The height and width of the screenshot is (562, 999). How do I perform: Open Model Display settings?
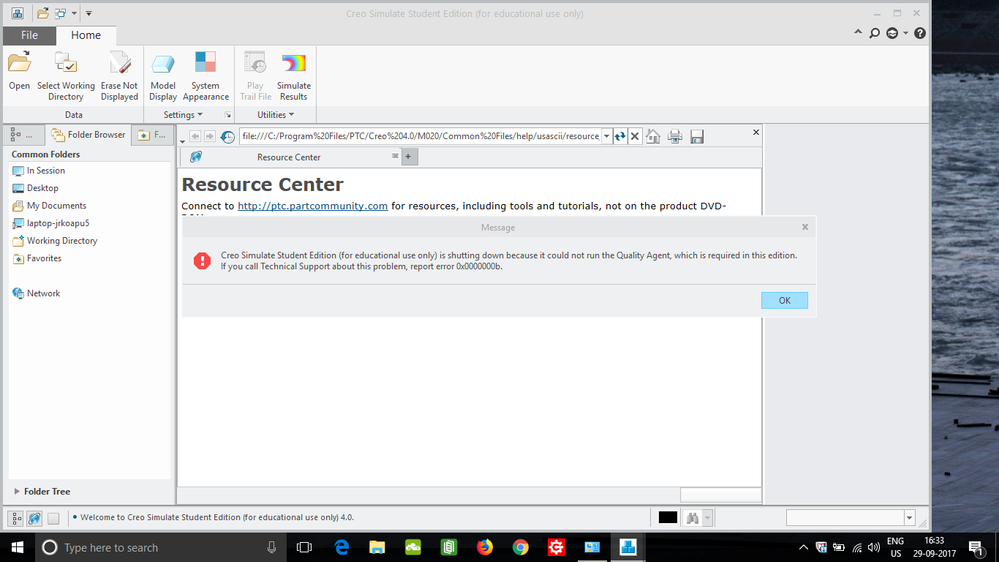pos(162,76)
